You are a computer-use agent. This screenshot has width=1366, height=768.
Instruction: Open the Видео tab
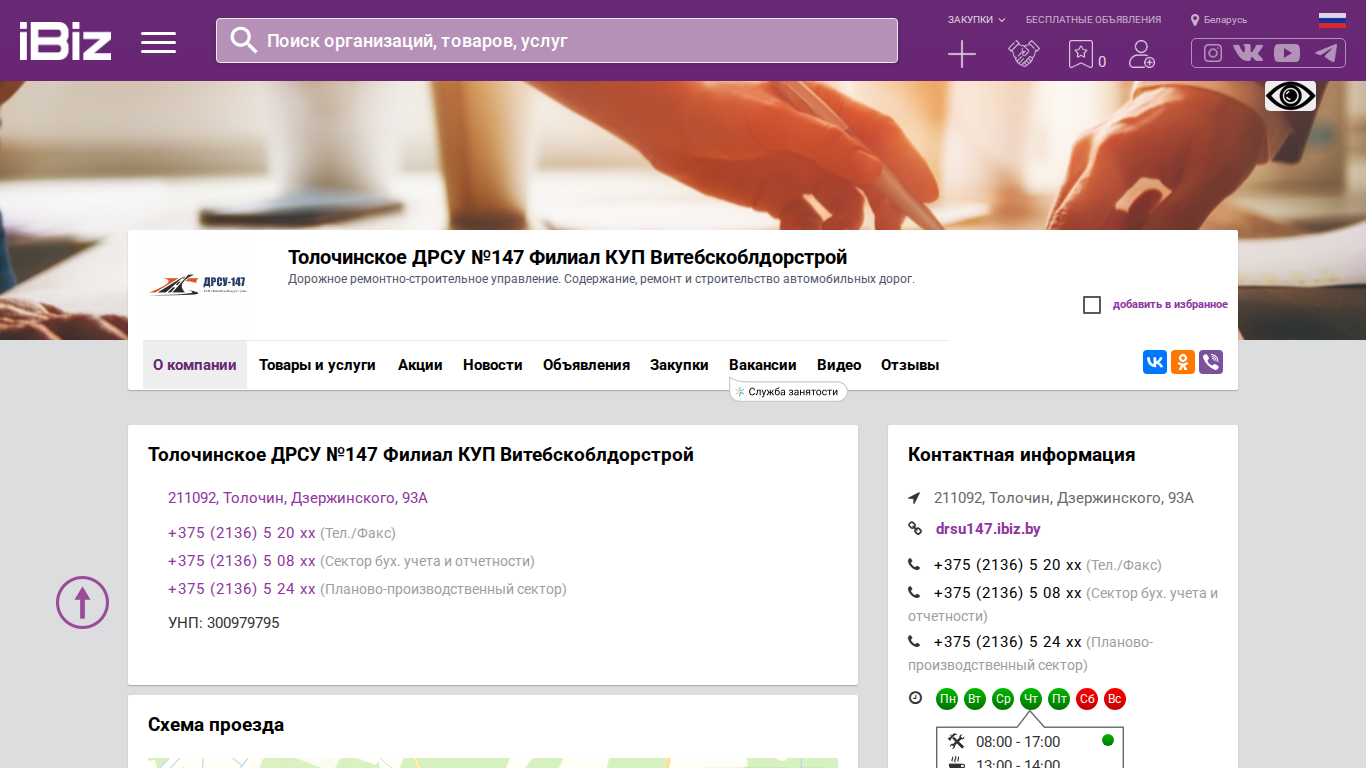pos(839,365)
